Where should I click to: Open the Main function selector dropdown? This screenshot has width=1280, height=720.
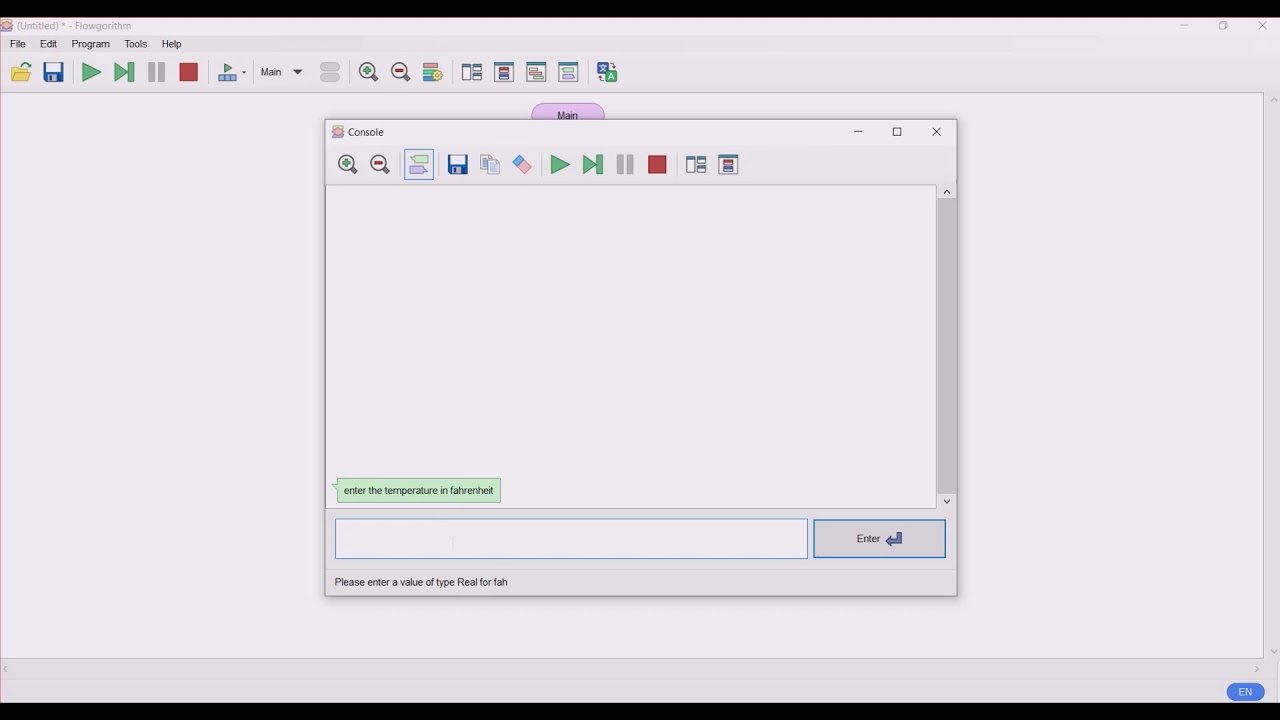281,72
